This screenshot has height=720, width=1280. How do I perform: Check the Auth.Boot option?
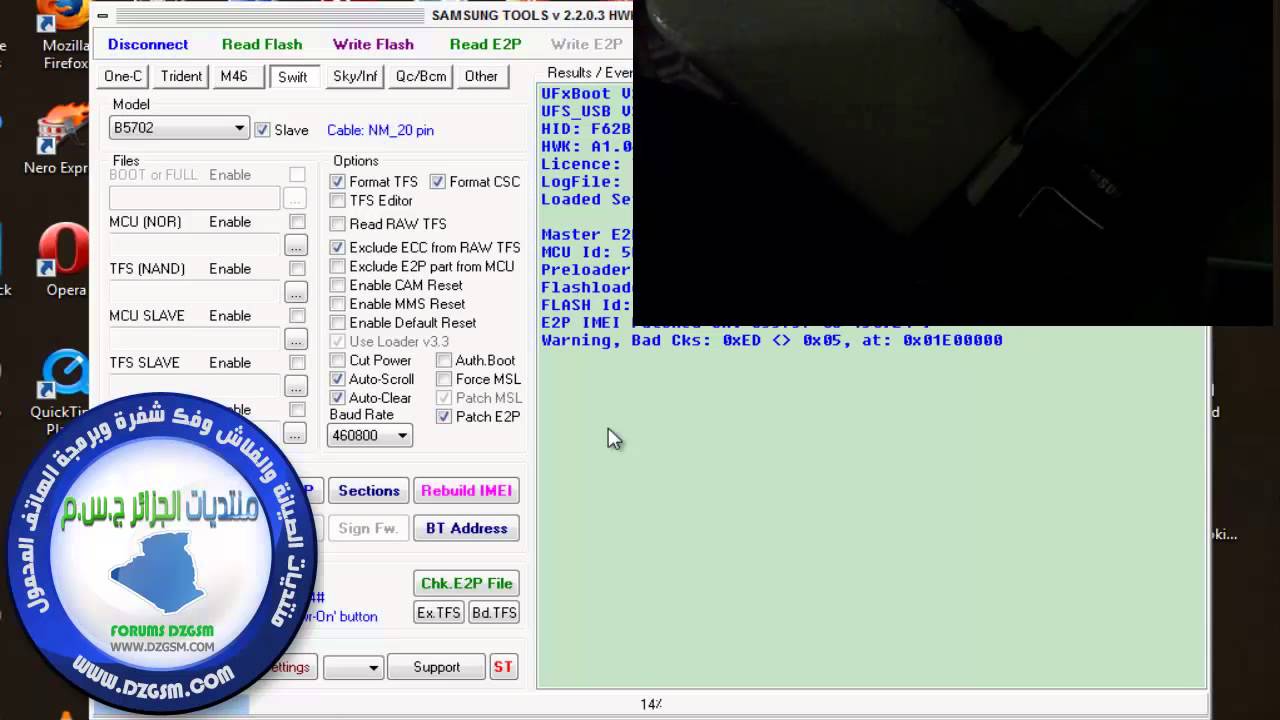click(x=444, y=360)
